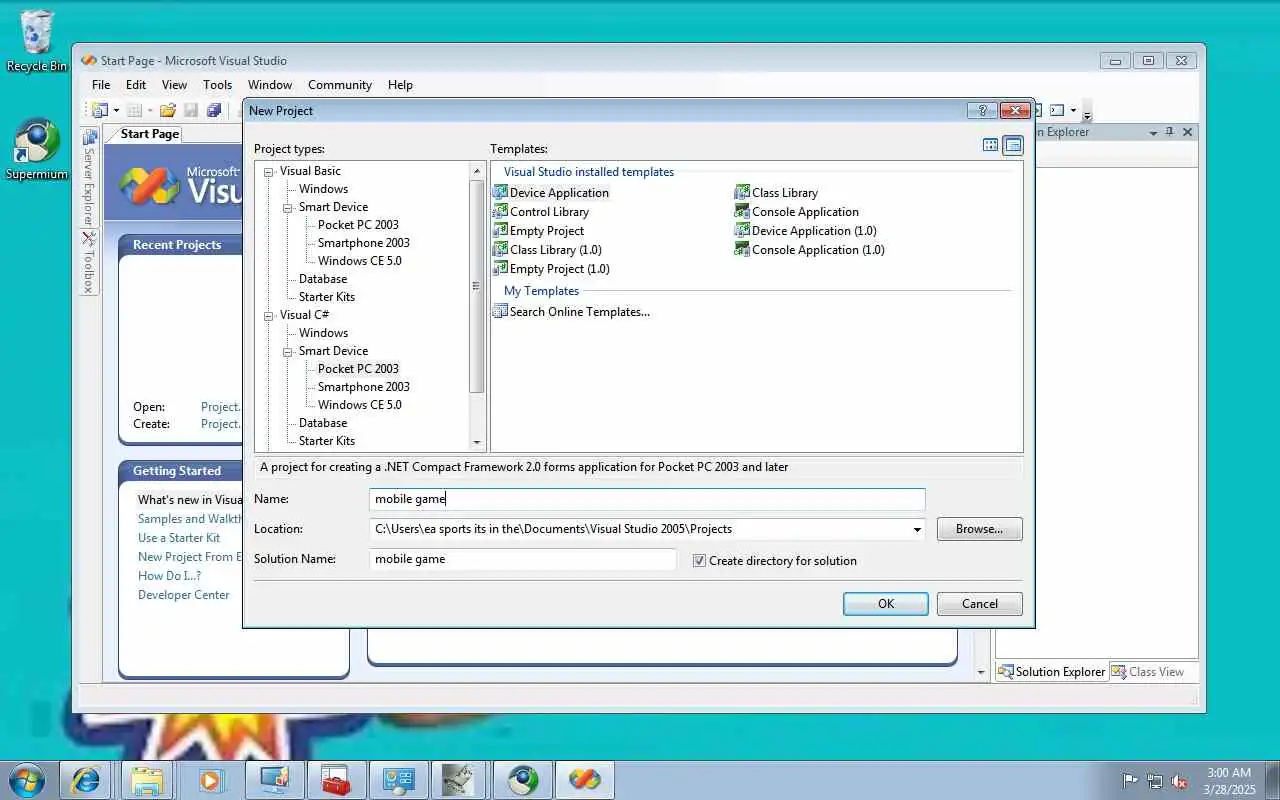
Task: Open the View menu
Action: tap(174, 85)
